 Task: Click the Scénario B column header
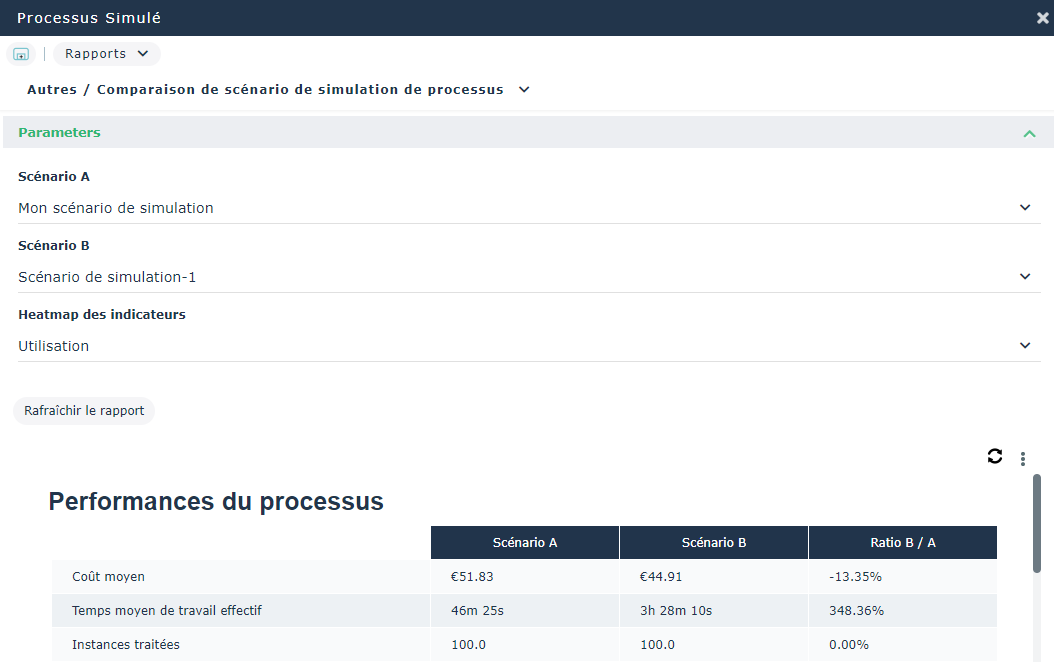click(x=714, y=543)
